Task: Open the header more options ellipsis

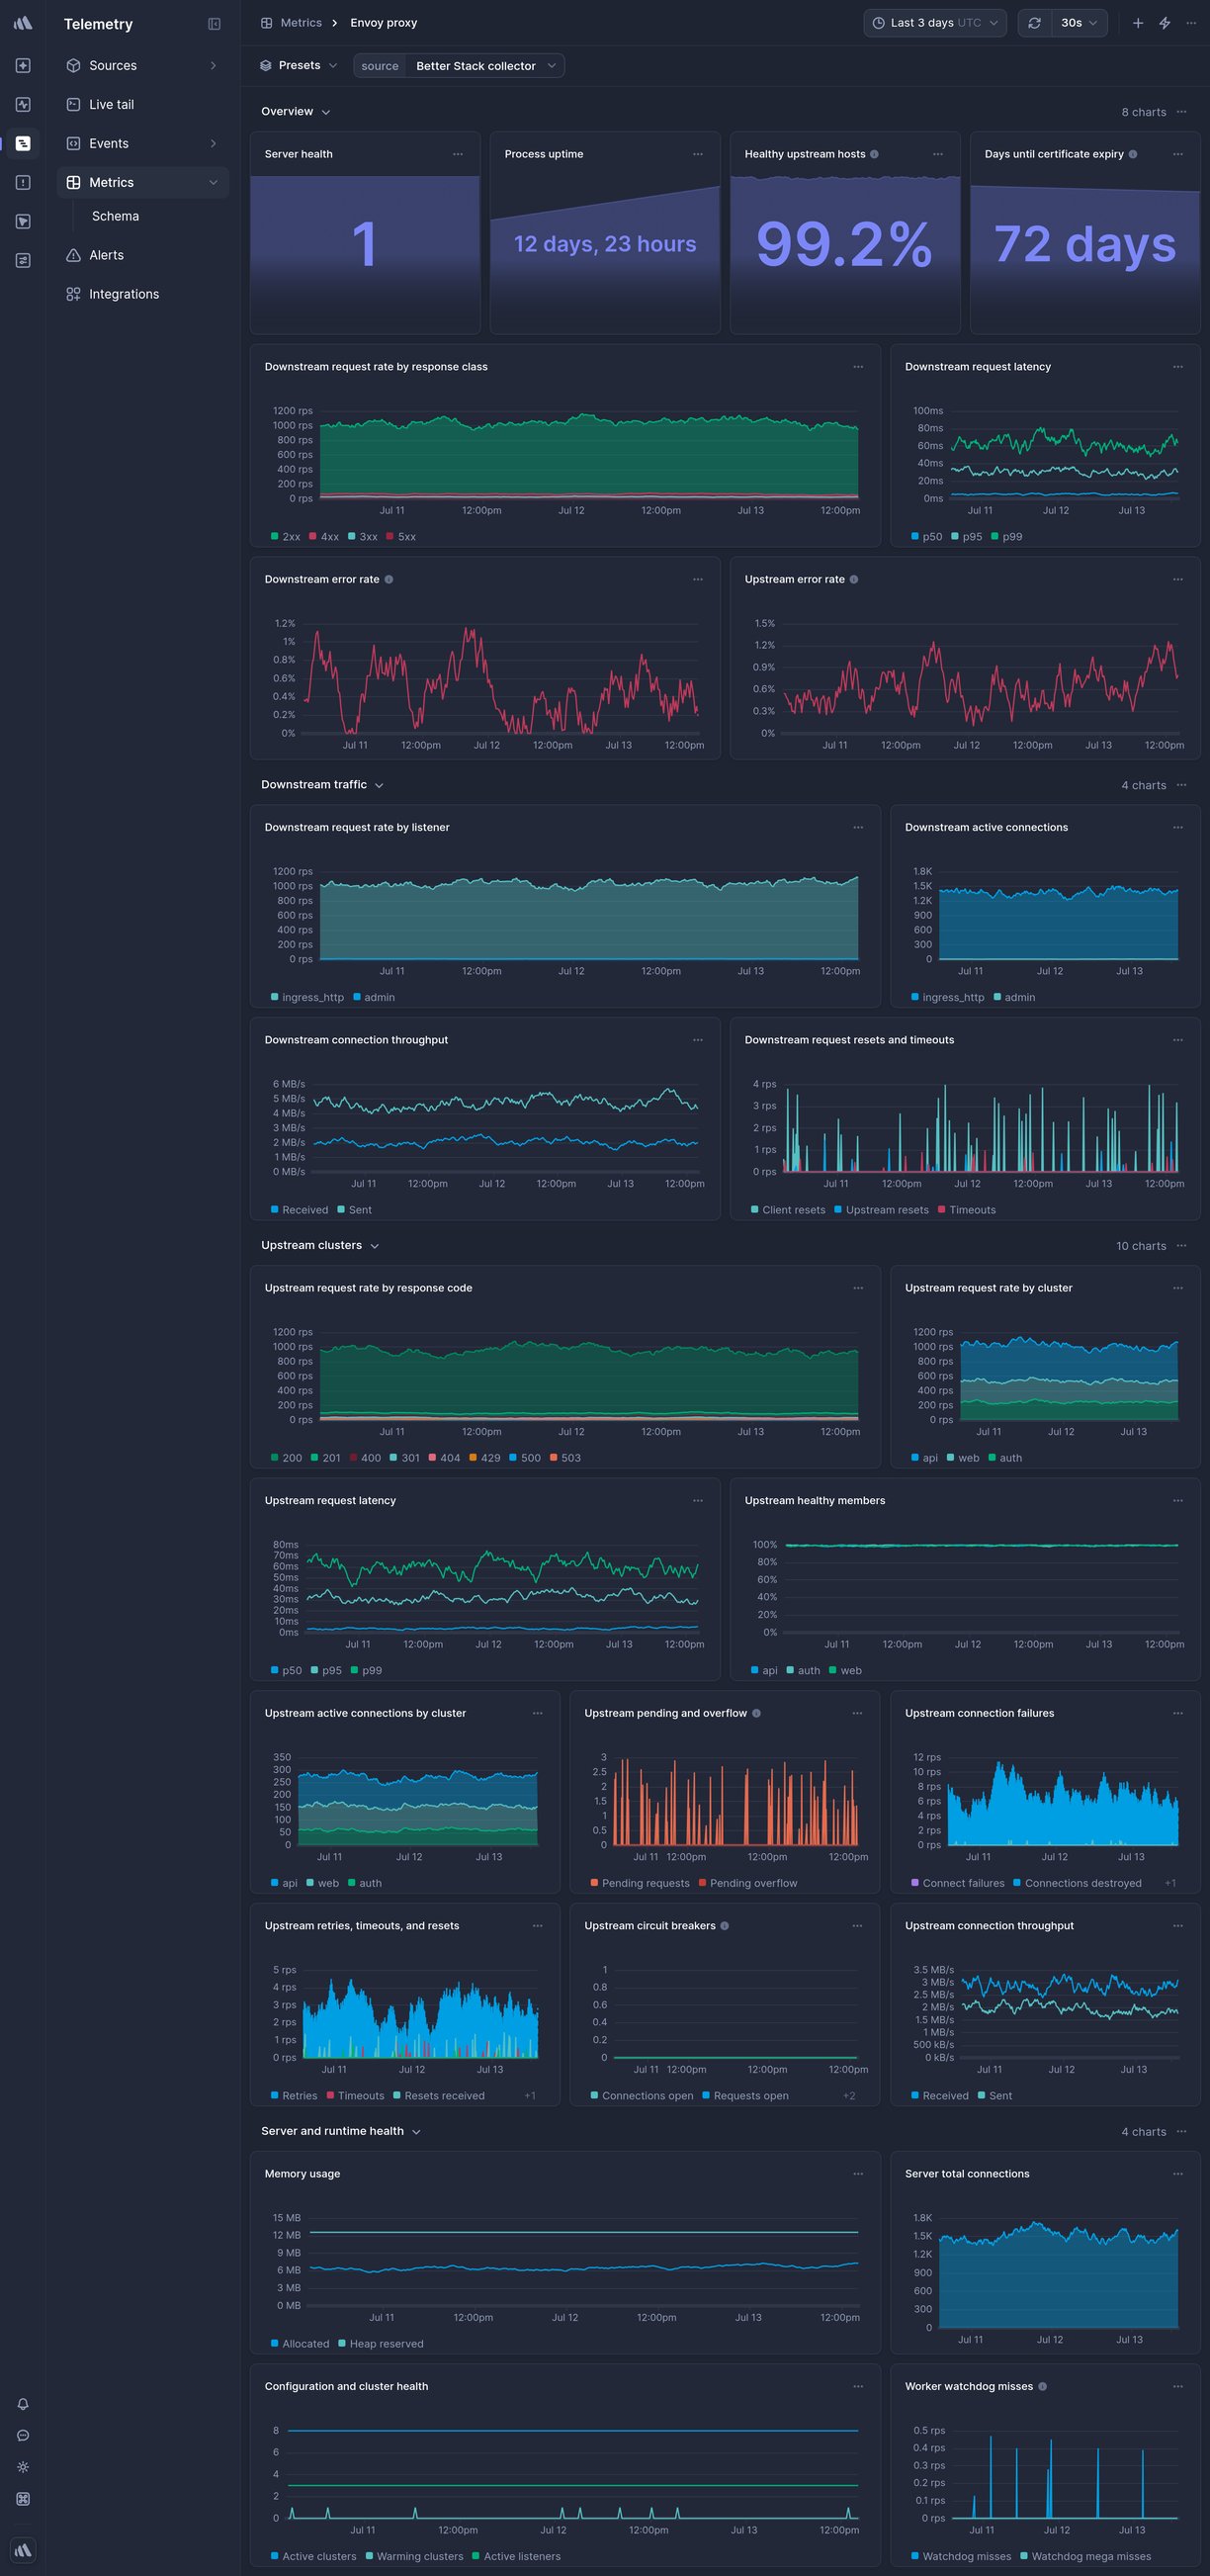Action: click(x=1191, y=22)
